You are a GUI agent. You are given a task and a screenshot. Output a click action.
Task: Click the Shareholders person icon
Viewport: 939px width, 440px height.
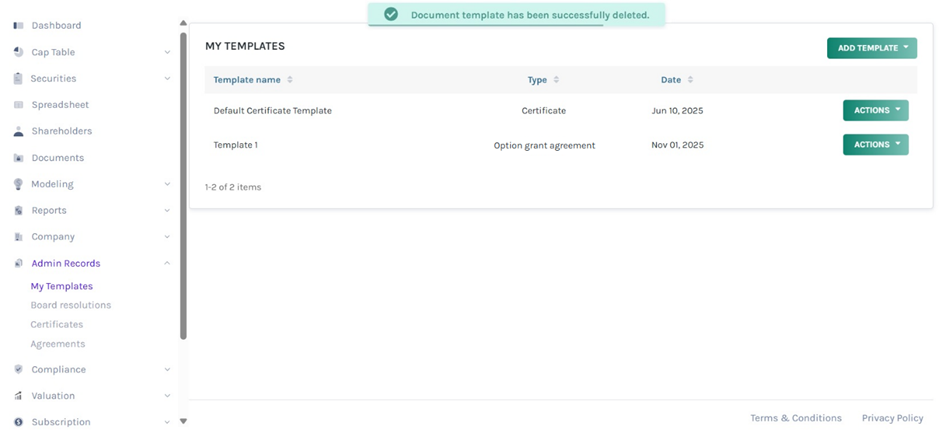(x=18, y=131)
